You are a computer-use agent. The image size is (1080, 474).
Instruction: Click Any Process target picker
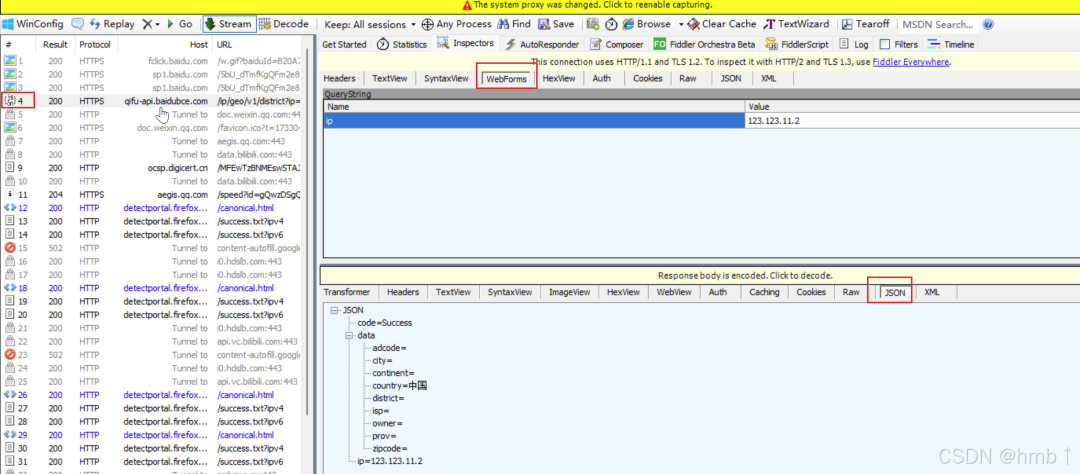457,24
